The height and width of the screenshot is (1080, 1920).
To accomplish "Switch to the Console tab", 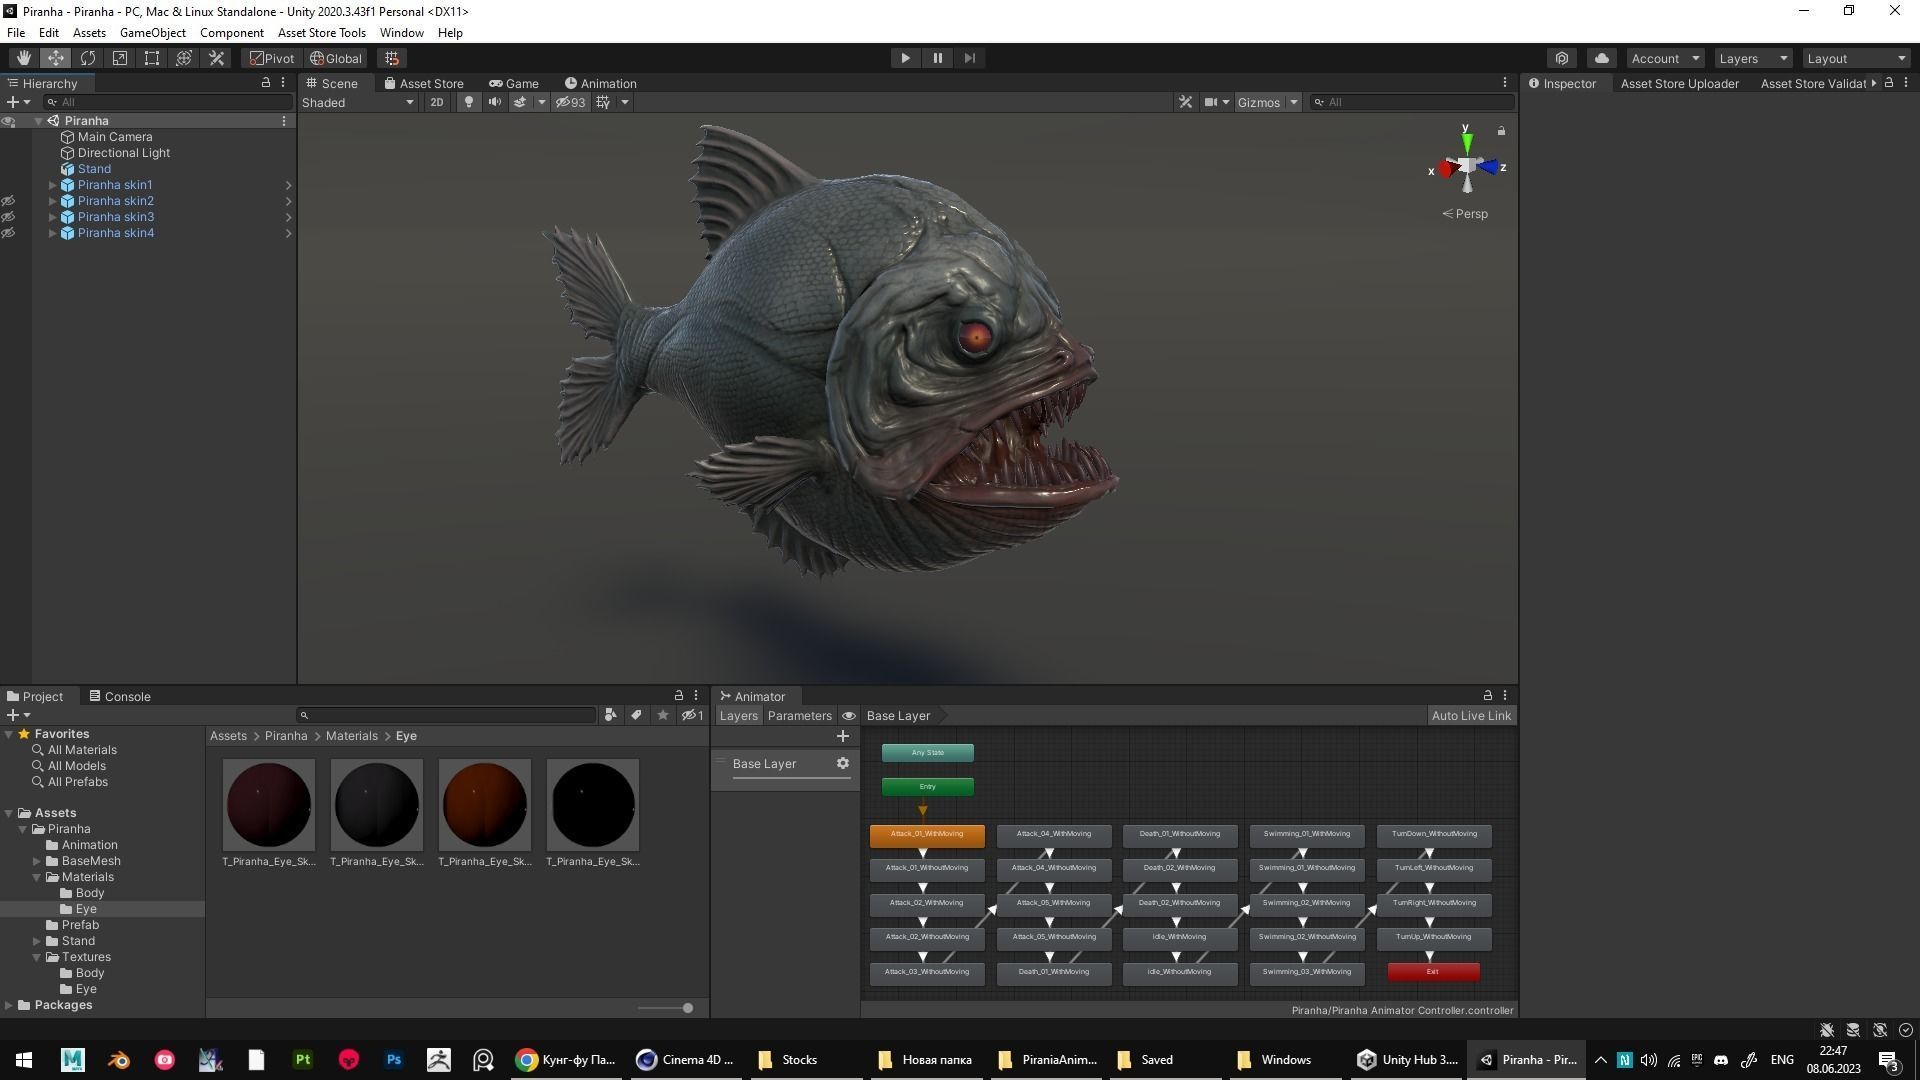I will click(120, 696).
